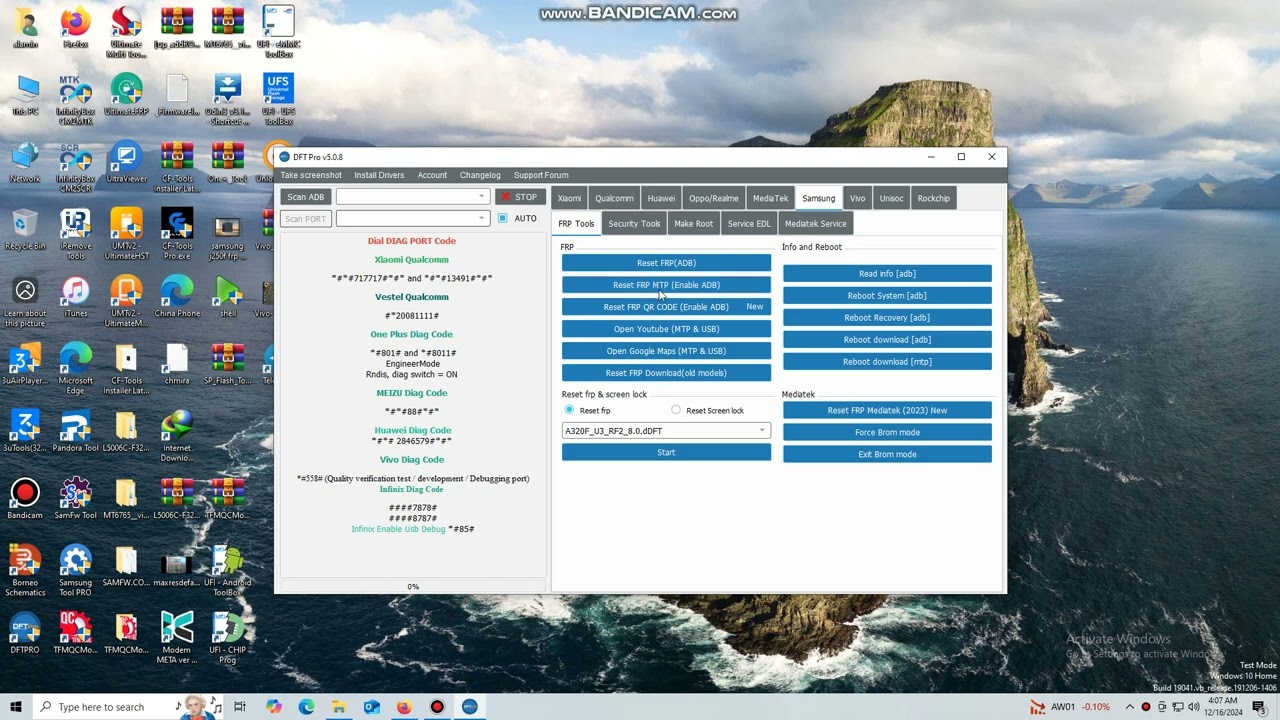Viewport: 1280px width, 720px height.
Task: Open Borneo Schematics desktop icon
Action: 25,570
